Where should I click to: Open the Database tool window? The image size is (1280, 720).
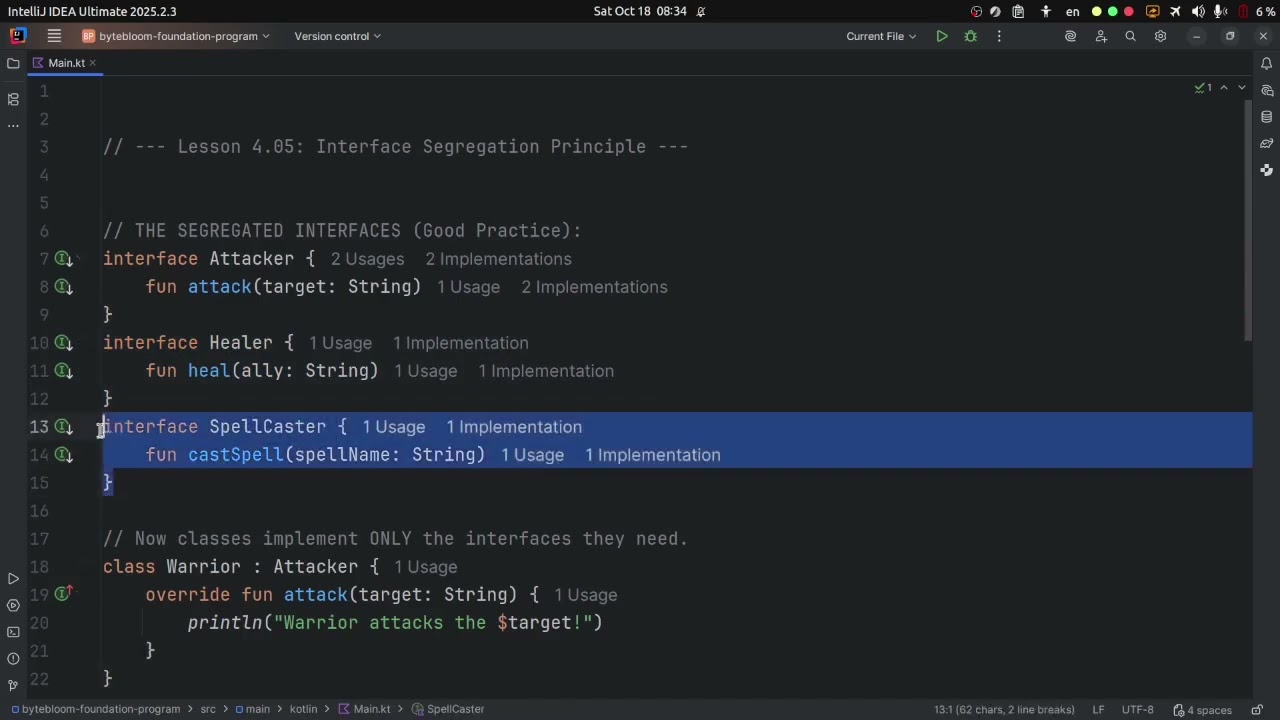[x=1266, y=117]
